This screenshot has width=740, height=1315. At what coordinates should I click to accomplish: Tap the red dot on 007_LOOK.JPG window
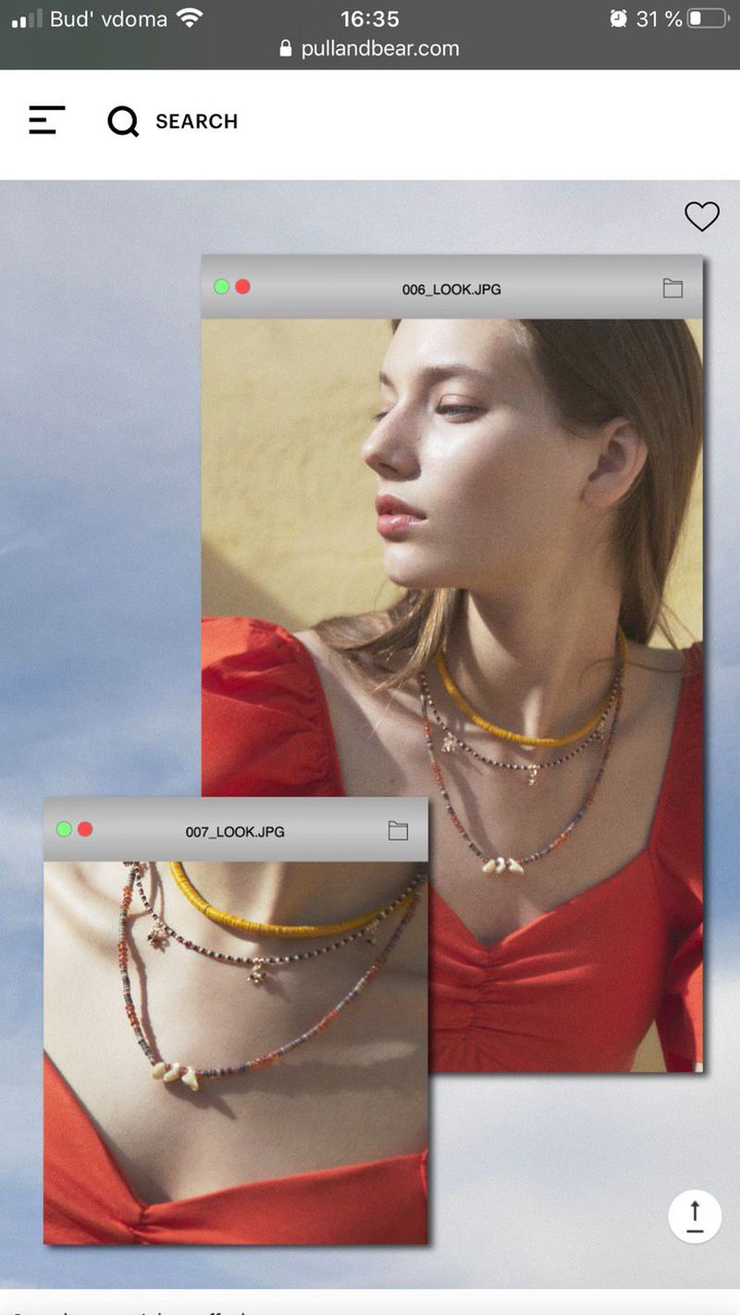coord(85,829)
